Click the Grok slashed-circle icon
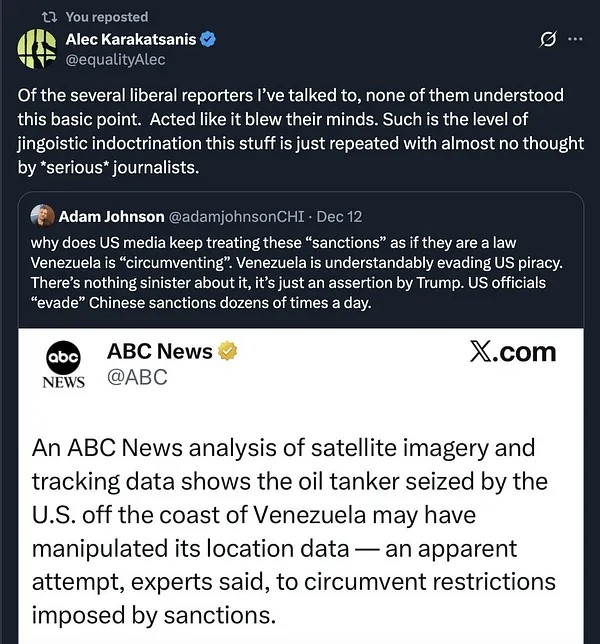This screenshot has width=600, height=644. pyautogui.click(x=547, y=40)
